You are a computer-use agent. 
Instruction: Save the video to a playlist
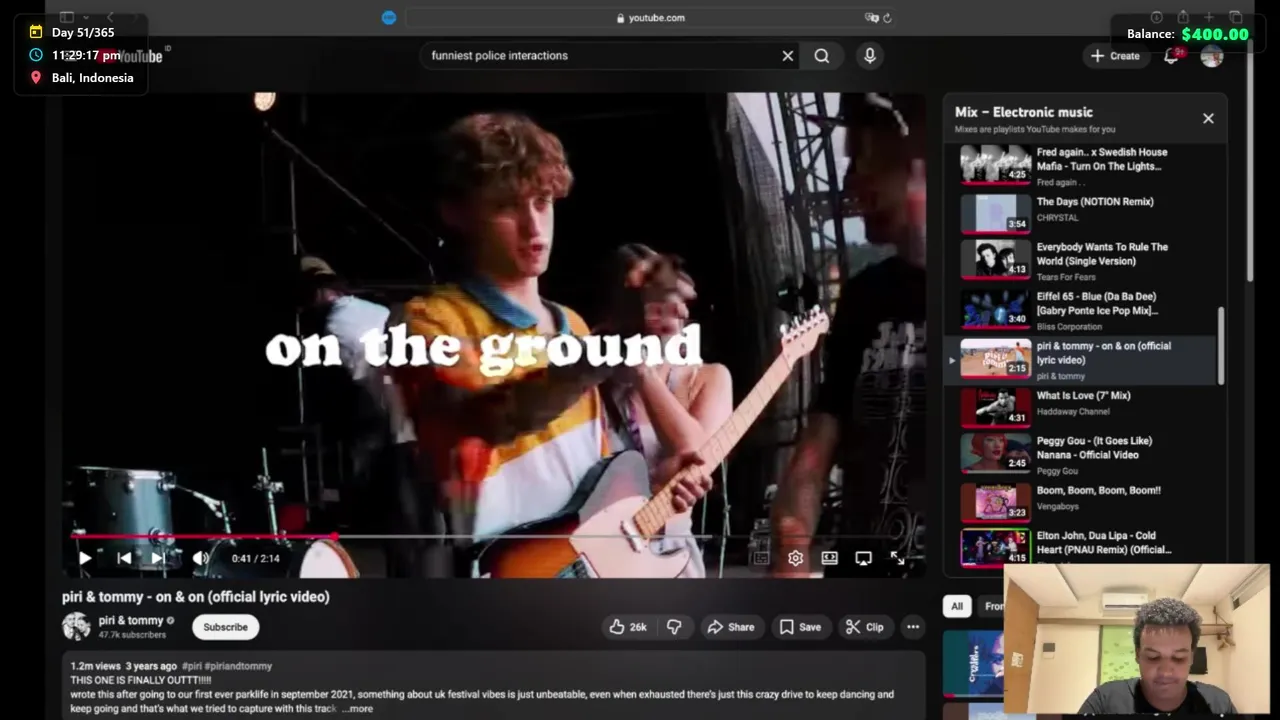tap(800, 627)
